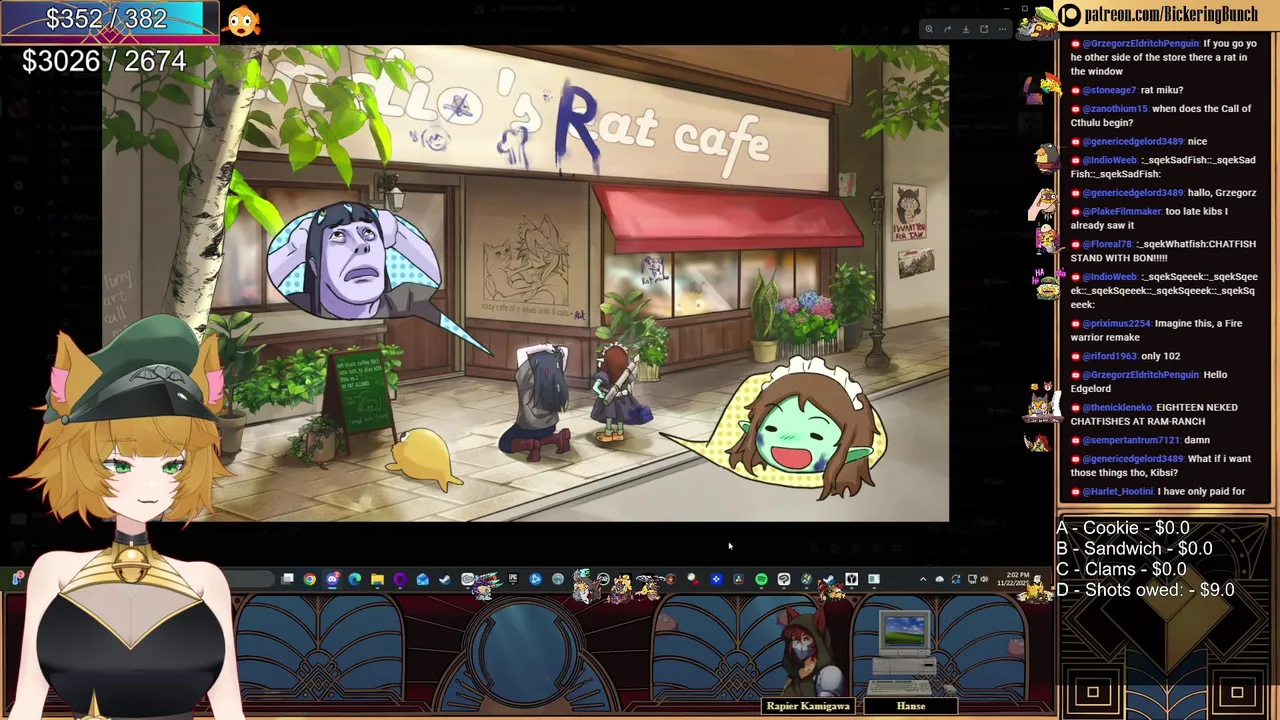1280x720 pixels.
Task: Select username @stoneage7 in chat
Action: [1109, 90]
